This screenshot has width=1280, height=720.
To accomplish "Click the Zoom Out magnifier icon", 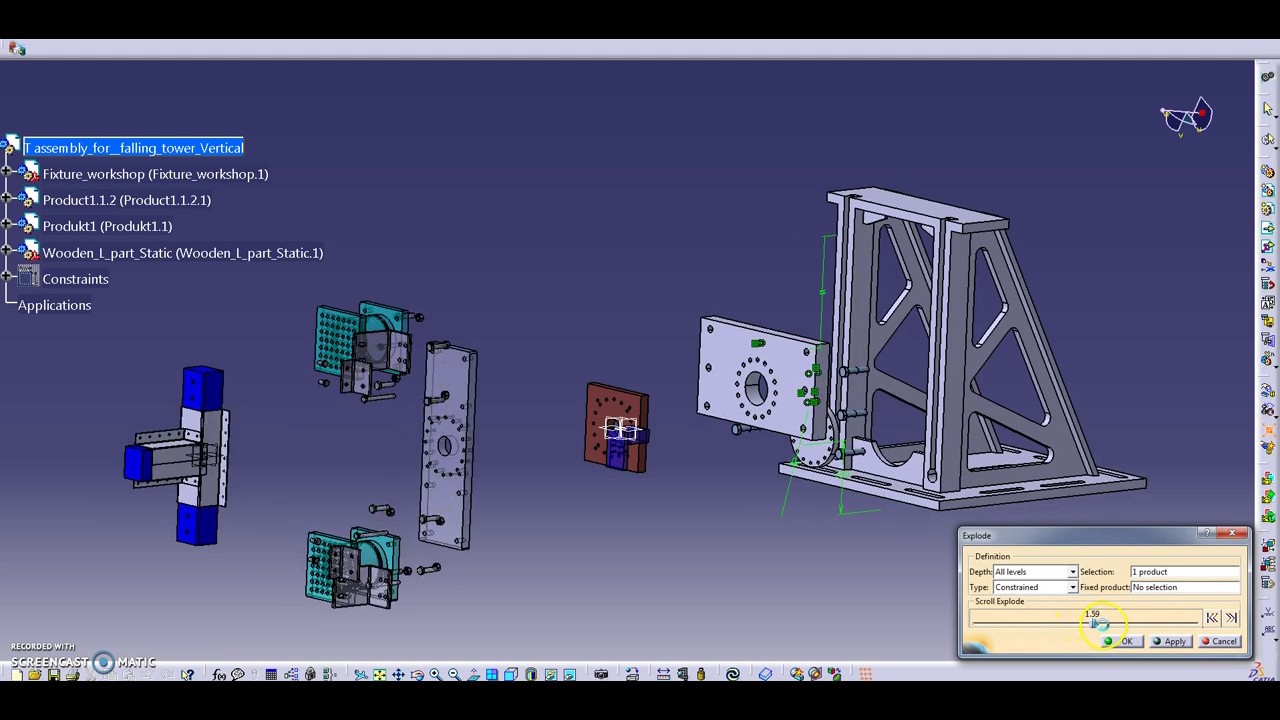I will 453,674.
